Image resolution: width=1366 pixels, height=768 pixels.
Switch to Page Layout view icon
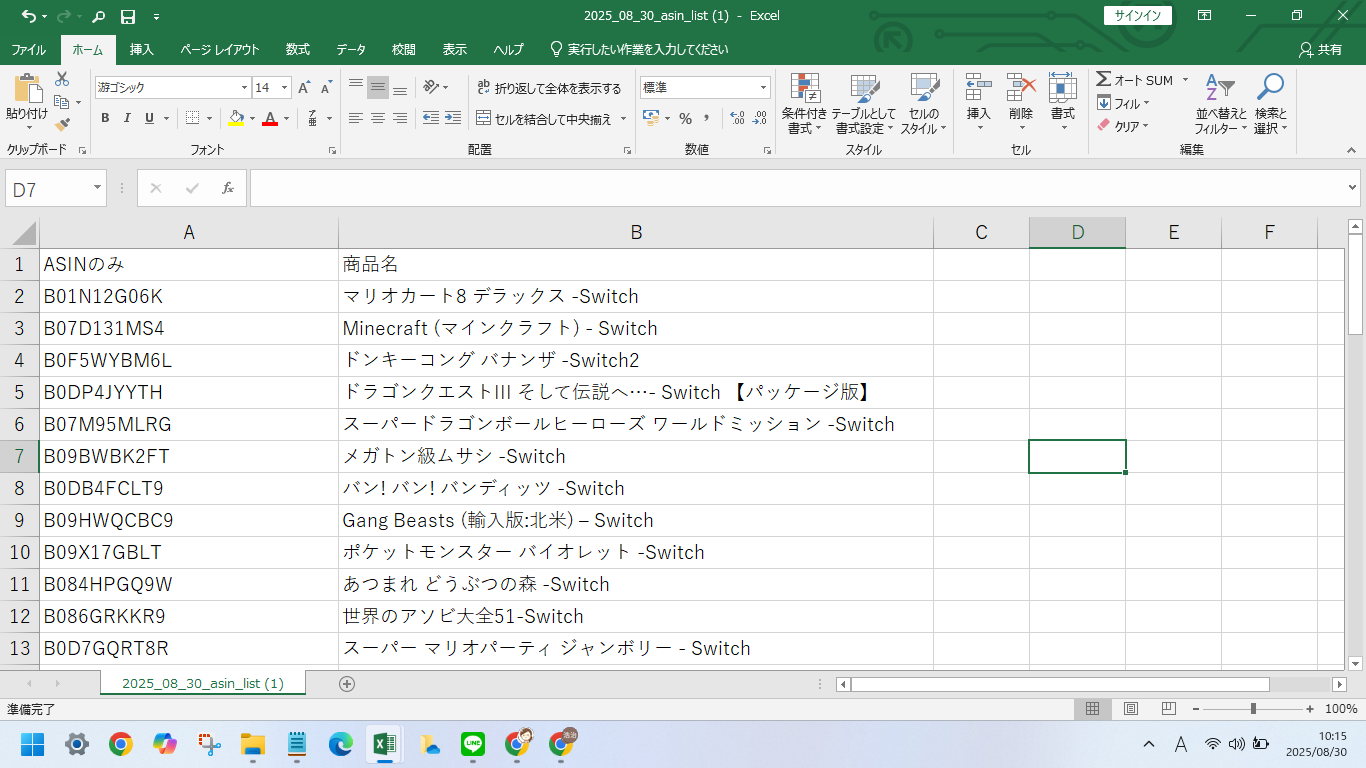pos(1131,709)
